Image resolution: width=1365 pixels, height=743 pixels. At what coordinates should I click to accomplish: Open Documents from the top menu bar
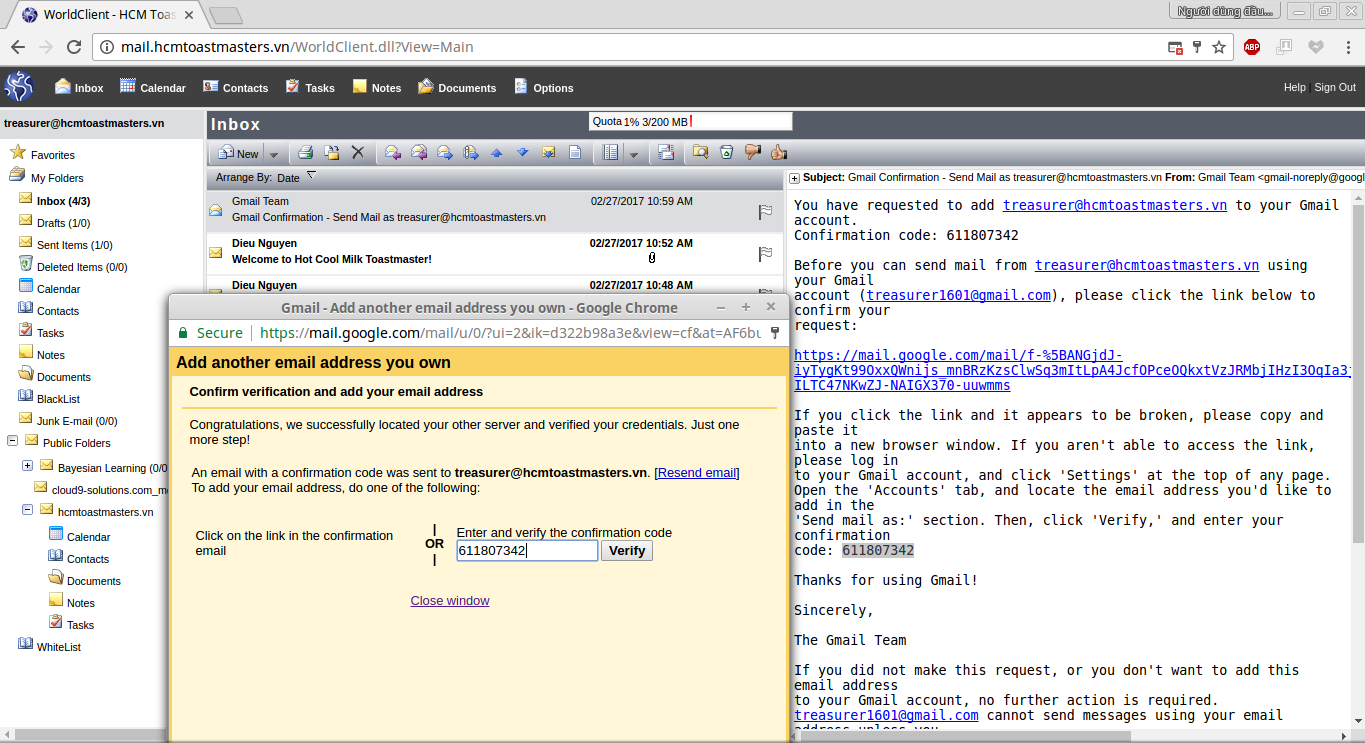(x=457, y=87)
